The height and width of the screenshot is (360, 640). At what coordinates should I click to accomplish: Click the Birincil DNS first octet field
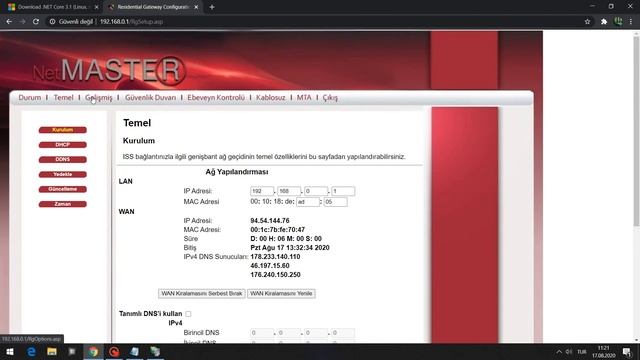[262, 333]
